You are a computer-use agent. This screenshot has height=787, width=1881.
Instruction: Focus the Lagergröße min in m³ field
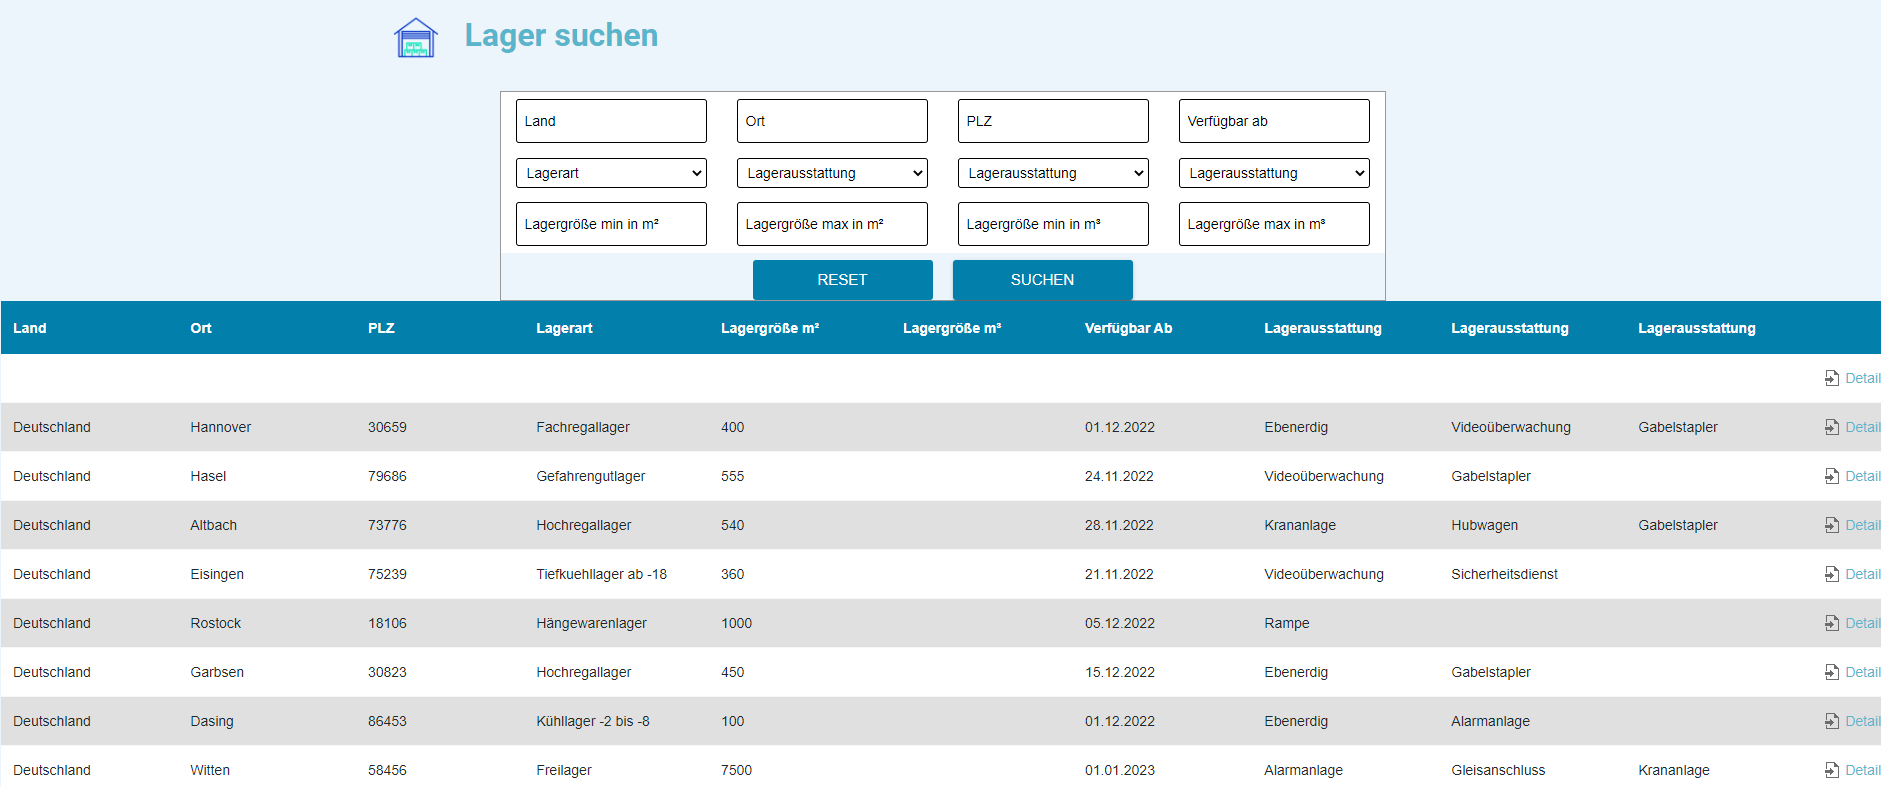1053,224
